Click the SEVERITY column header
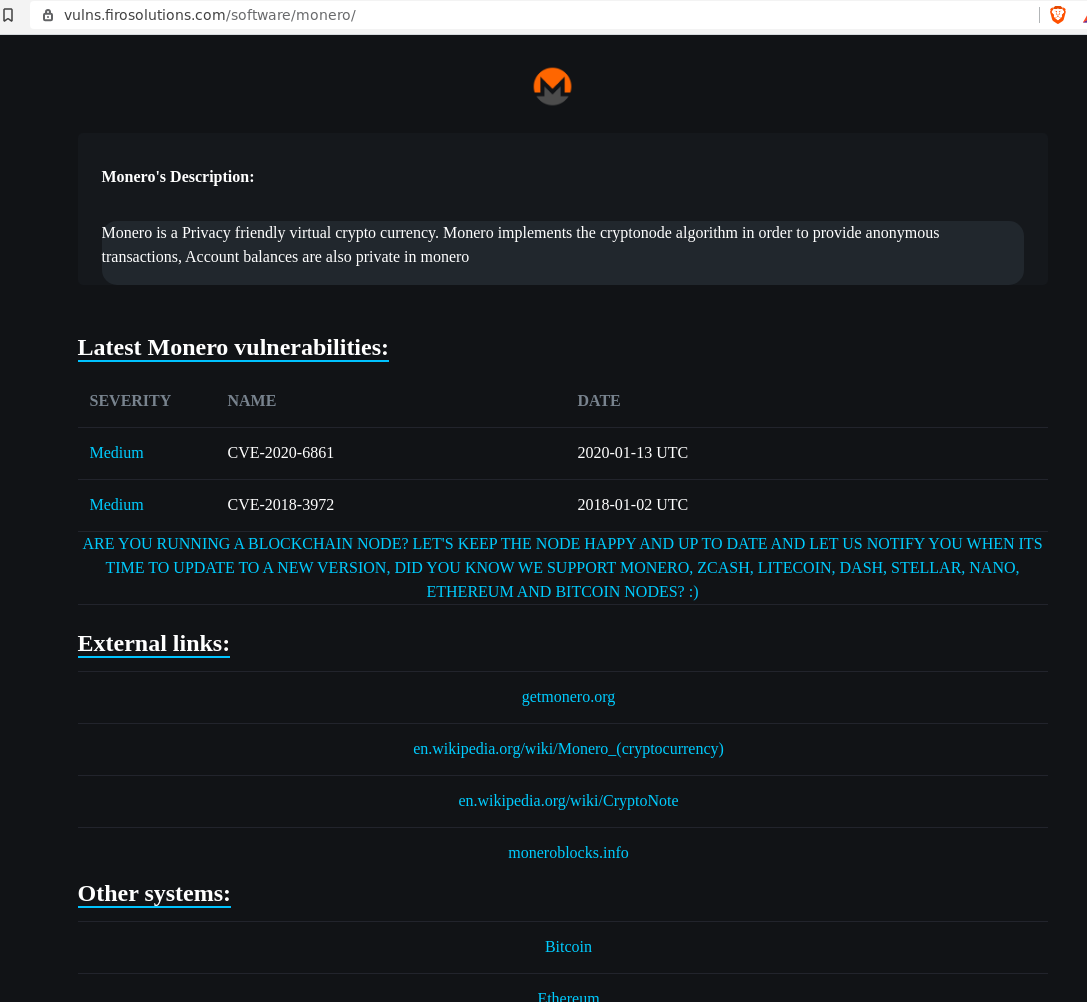 [x=130, y=401]
